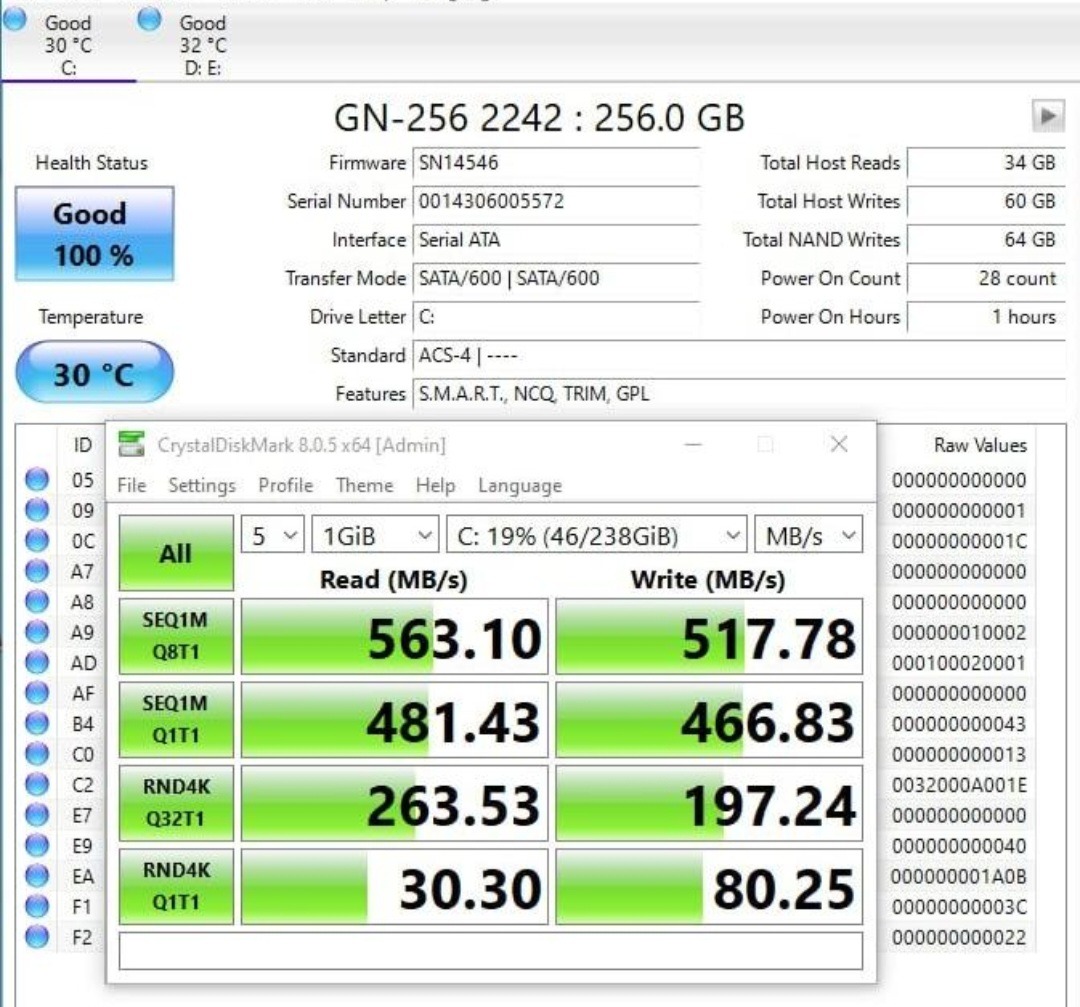Click status circle for attribute 05

pyautogui.click(x=37, y=479)
